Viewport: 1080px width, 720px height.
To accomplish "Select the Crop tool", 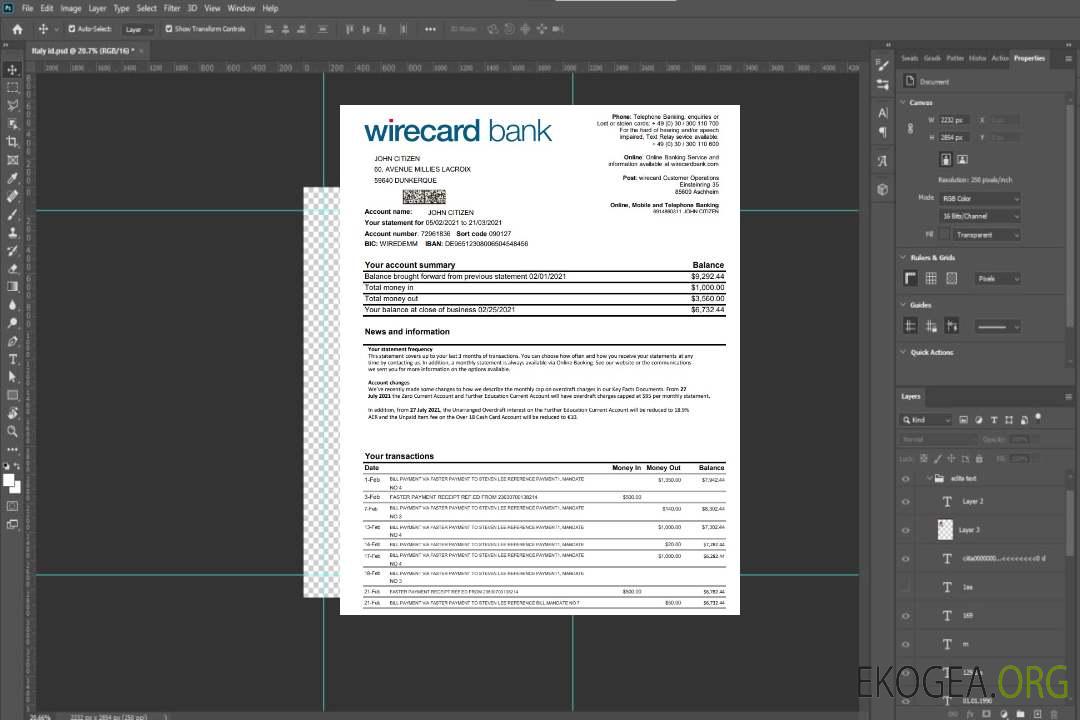I will point(12,142).
